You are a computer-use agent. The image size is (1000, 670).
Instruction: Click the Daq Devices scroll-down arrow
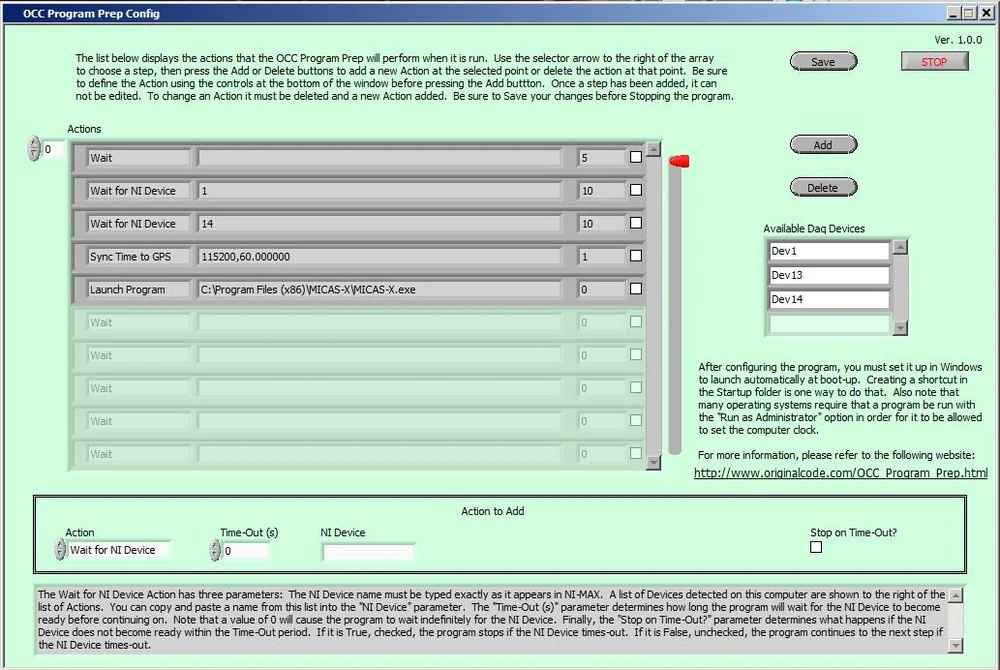point(901,328)
